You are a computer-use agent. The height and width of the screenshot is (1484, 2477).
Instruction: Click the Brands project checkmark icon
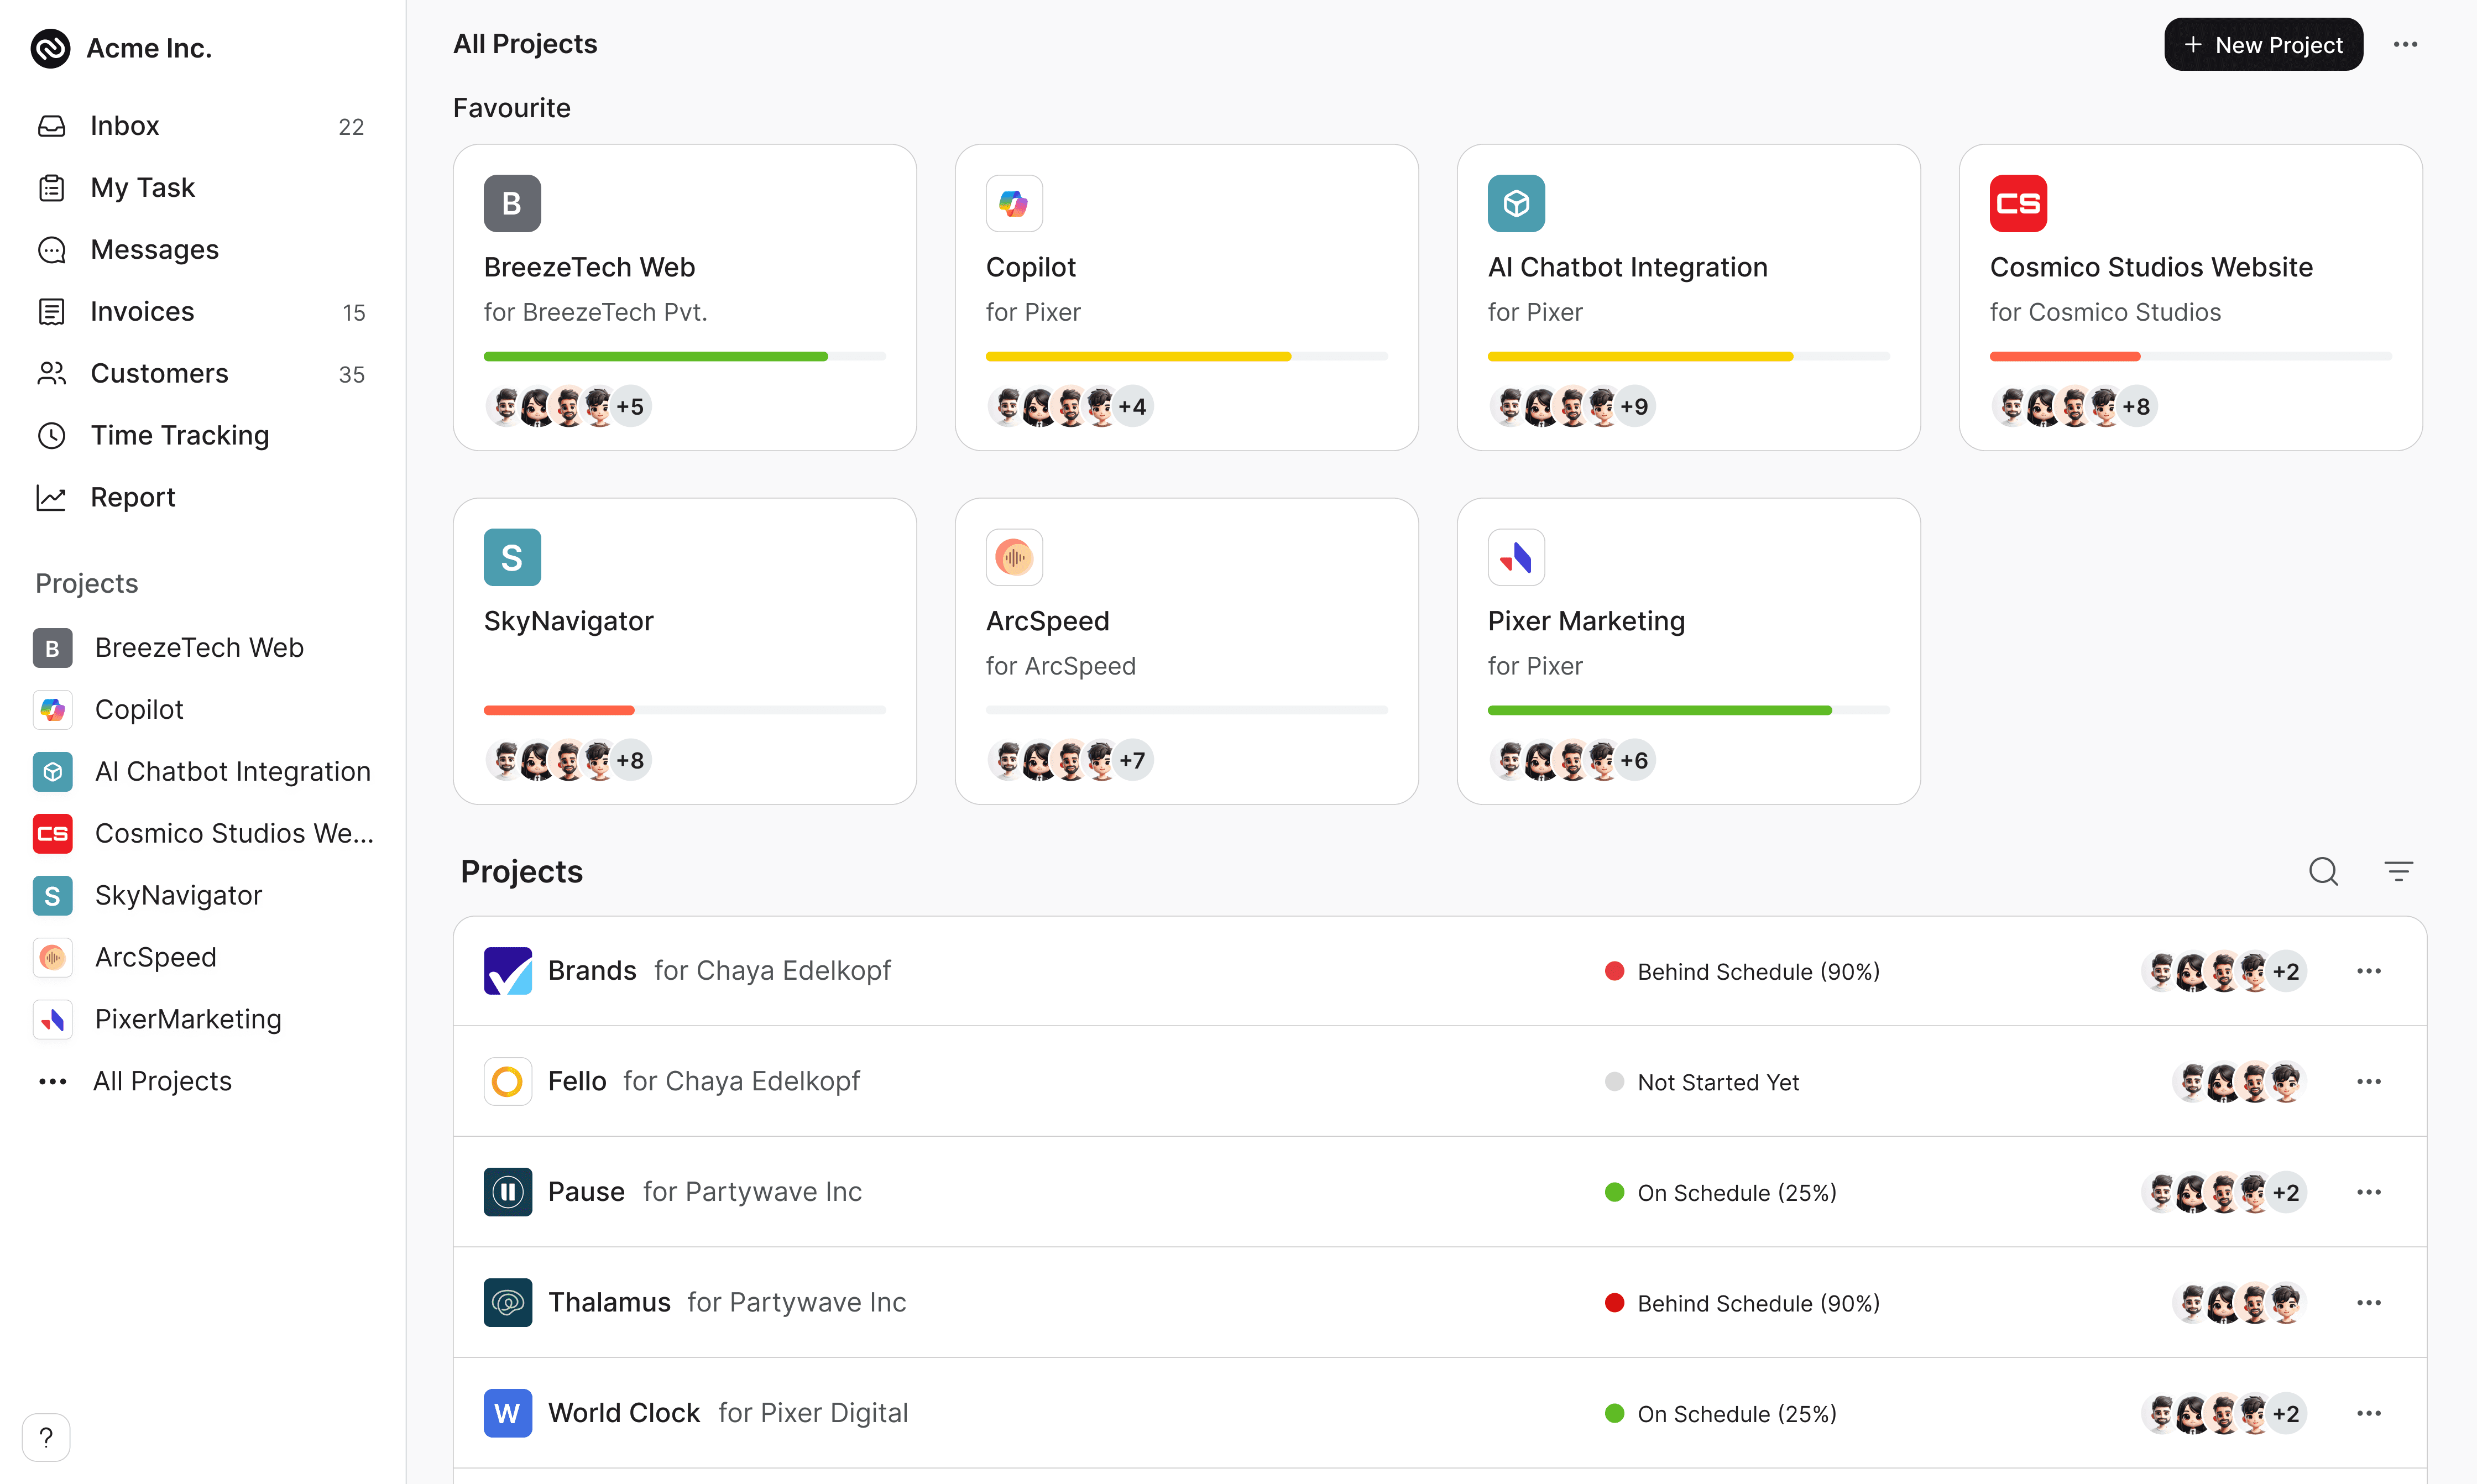point(508,971)
